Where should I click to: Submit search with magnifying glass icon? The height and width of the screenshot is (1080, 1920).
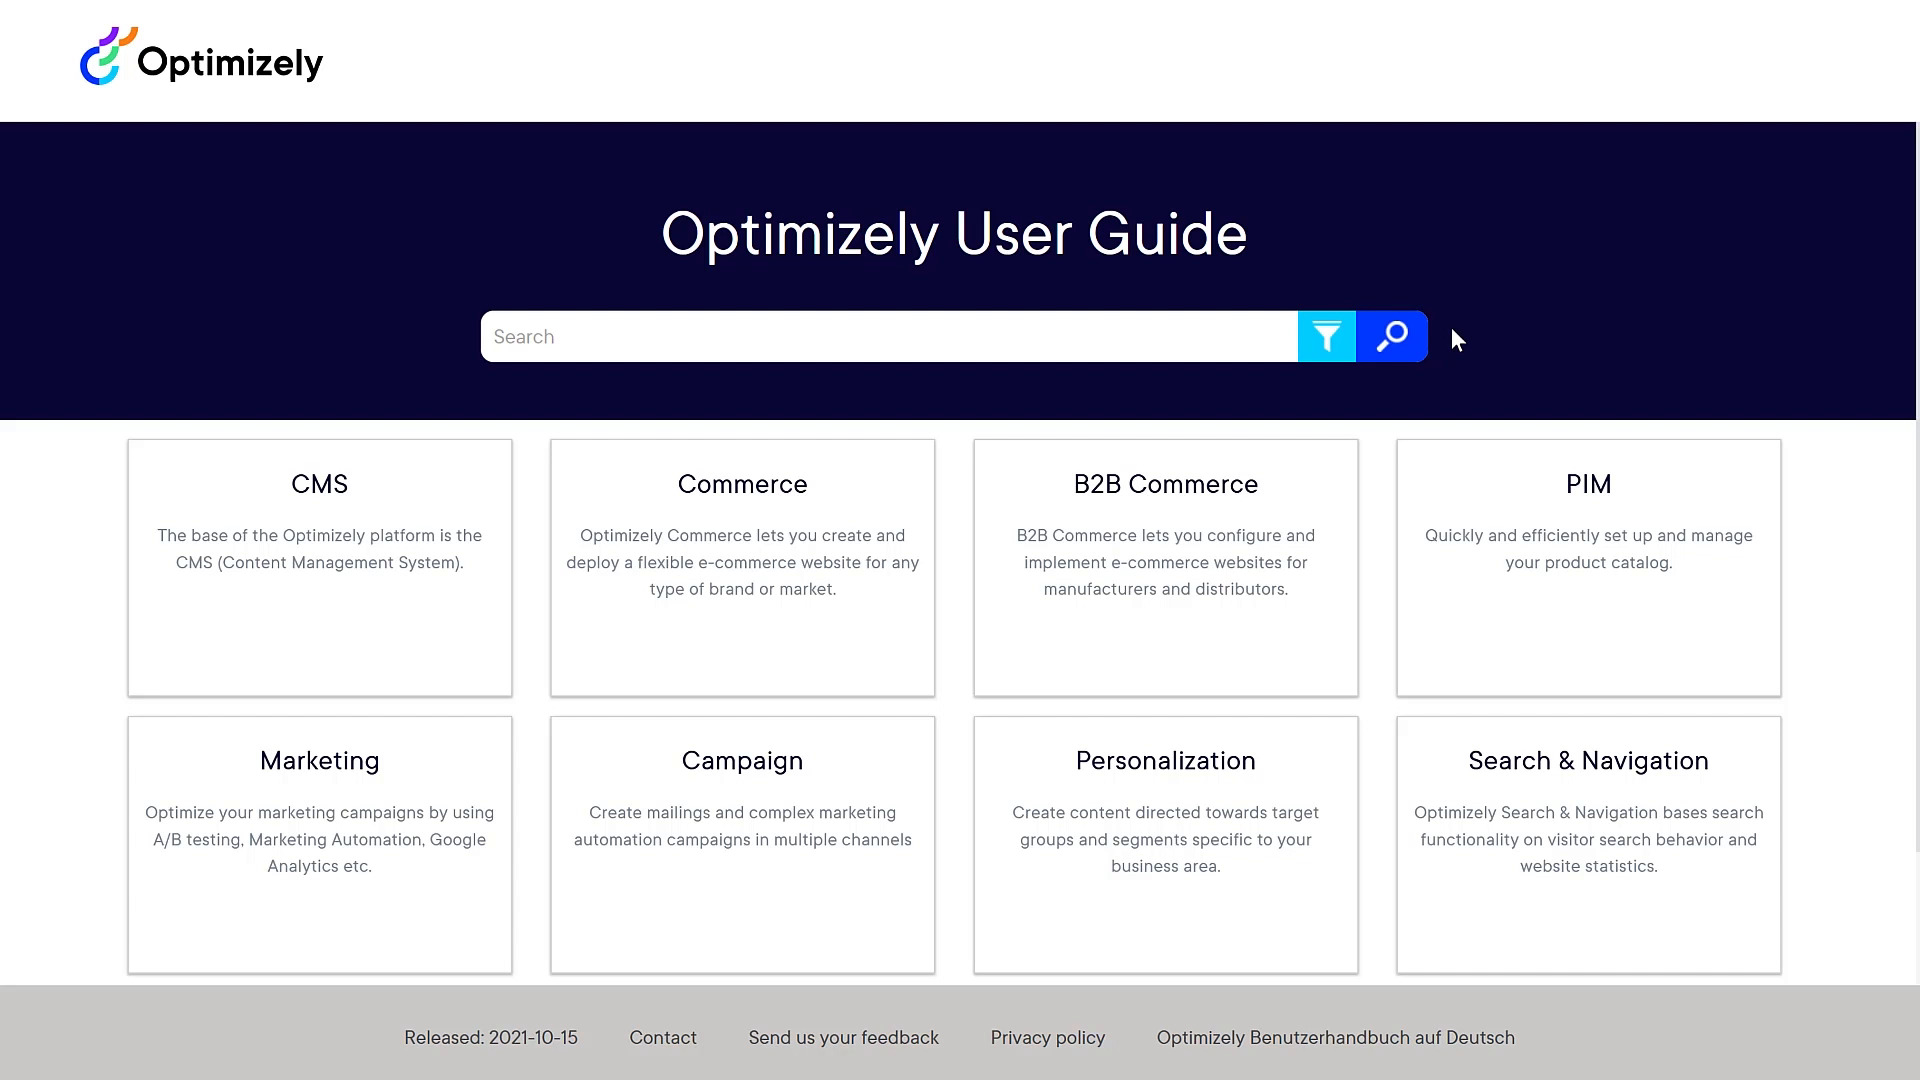pyautogui.click(x=1392, y=337)
